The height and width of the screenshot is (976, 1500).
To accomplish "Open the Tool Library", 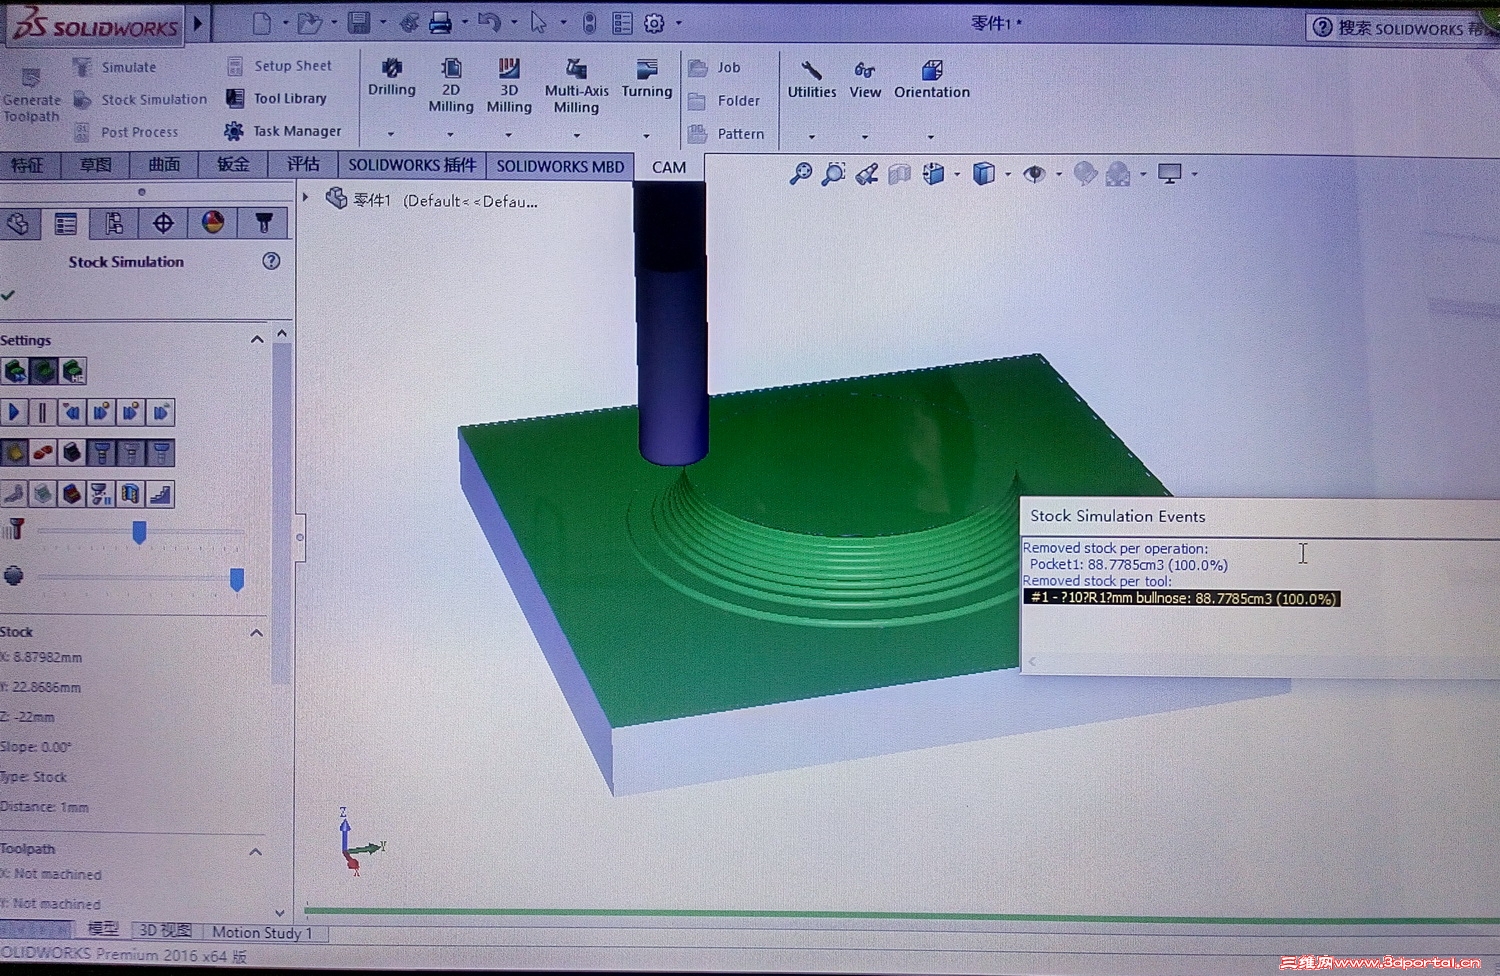I will [276, 98].
